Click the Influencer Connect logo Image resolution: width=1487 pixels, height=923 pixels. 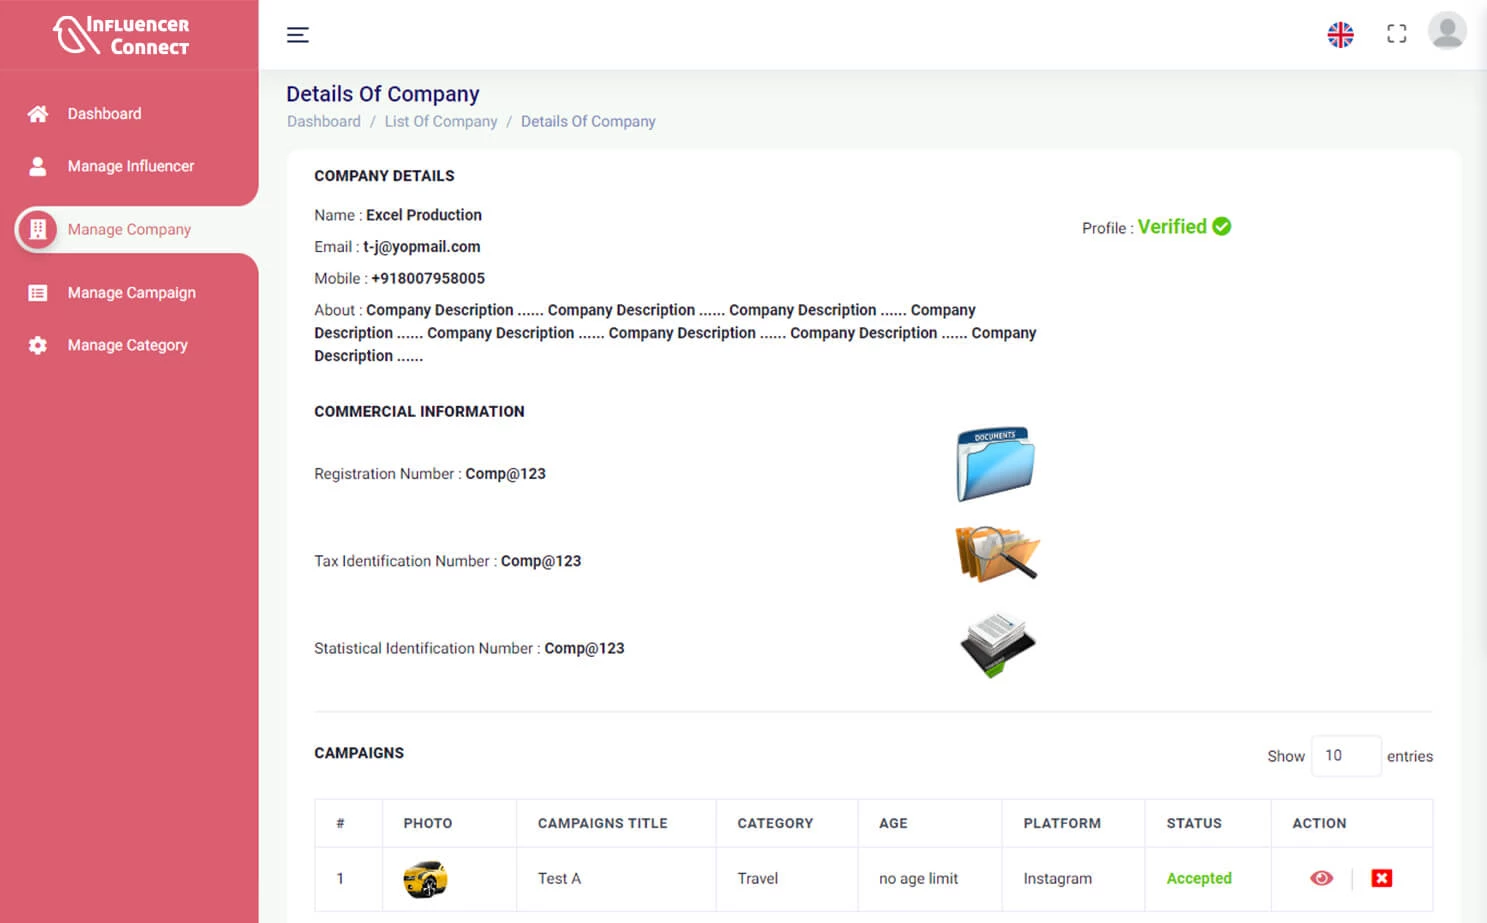click(122, 35)
